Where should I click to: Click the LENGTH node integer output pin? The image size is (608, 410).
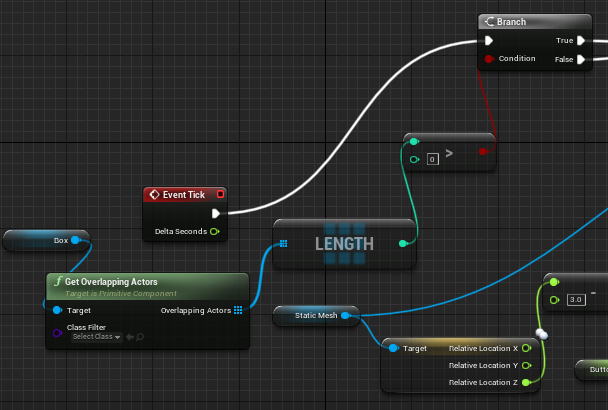click(403, 244)
